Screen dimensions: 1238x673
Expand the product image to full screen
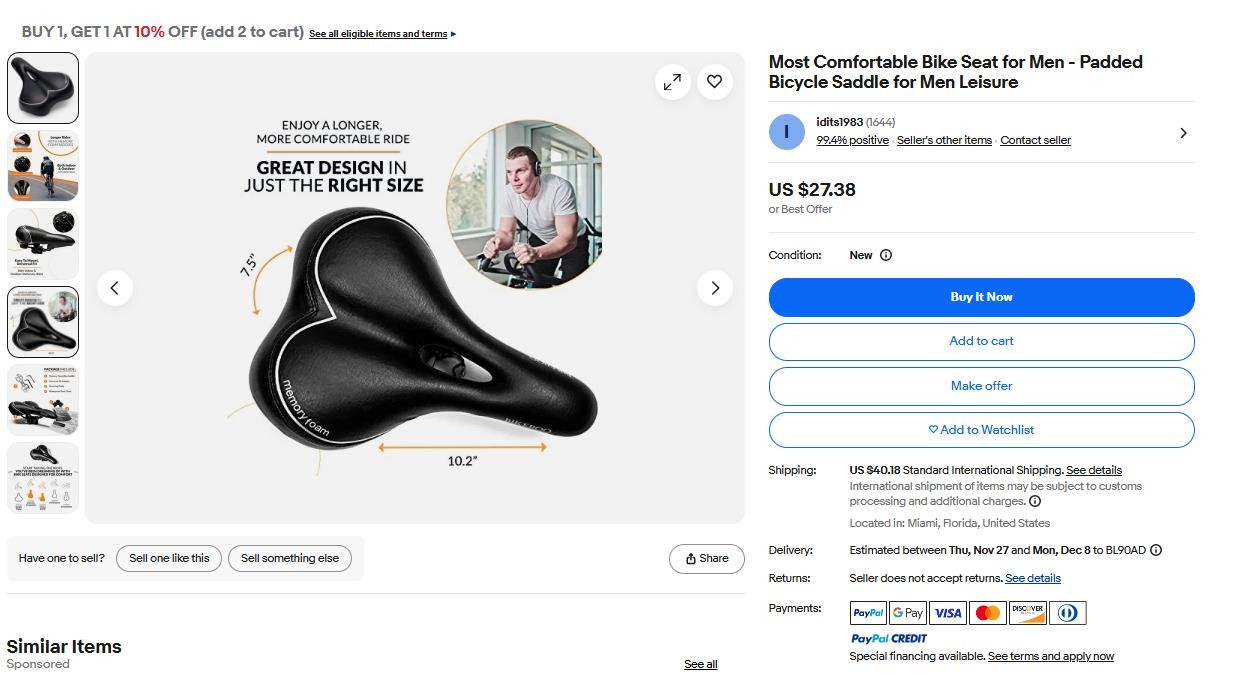pos(672,82)
